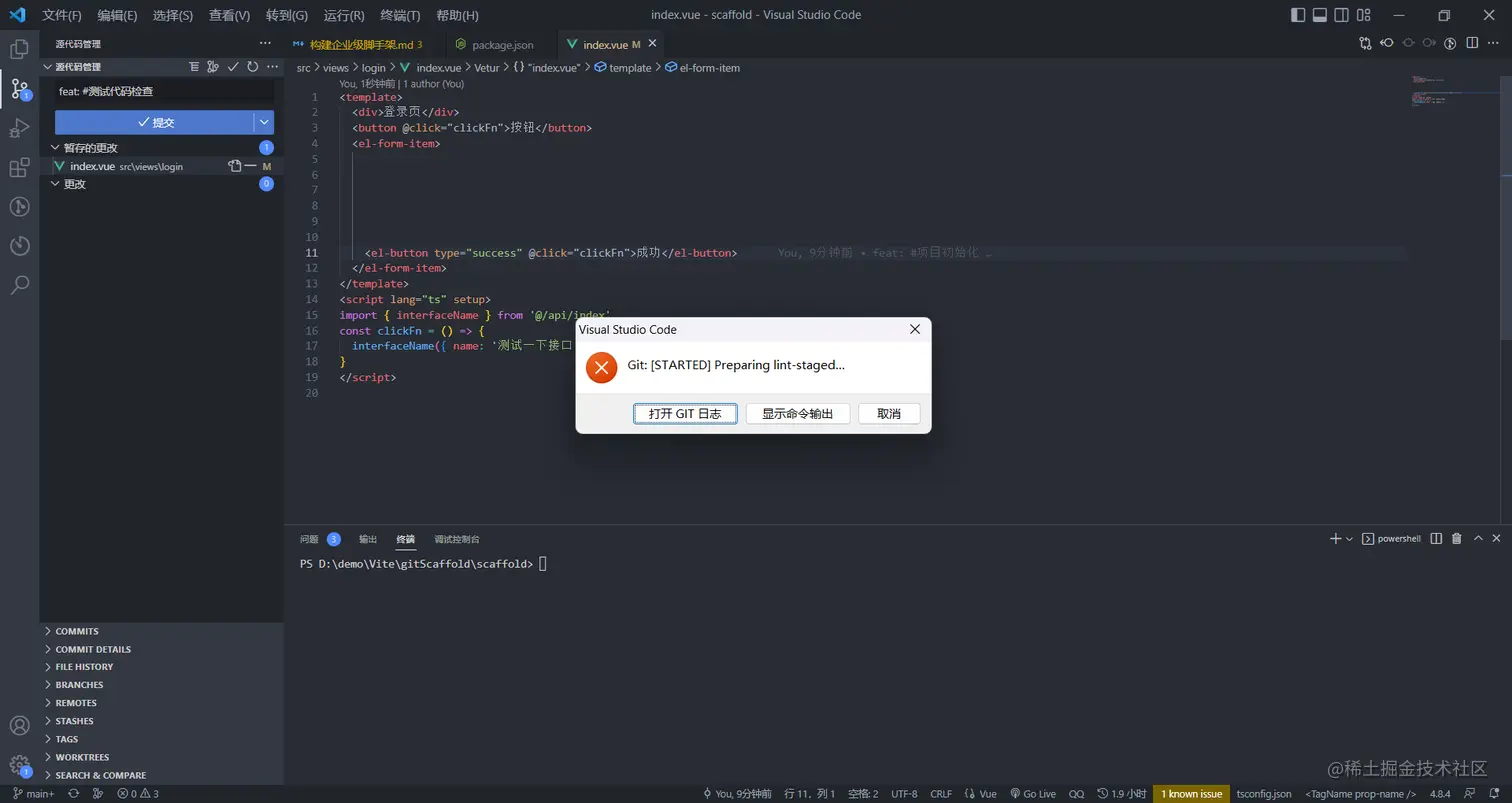Click the 取消 button in dialog
Image resolution: width=1512 pixels, height=803 pixels.
click(889, 414)
